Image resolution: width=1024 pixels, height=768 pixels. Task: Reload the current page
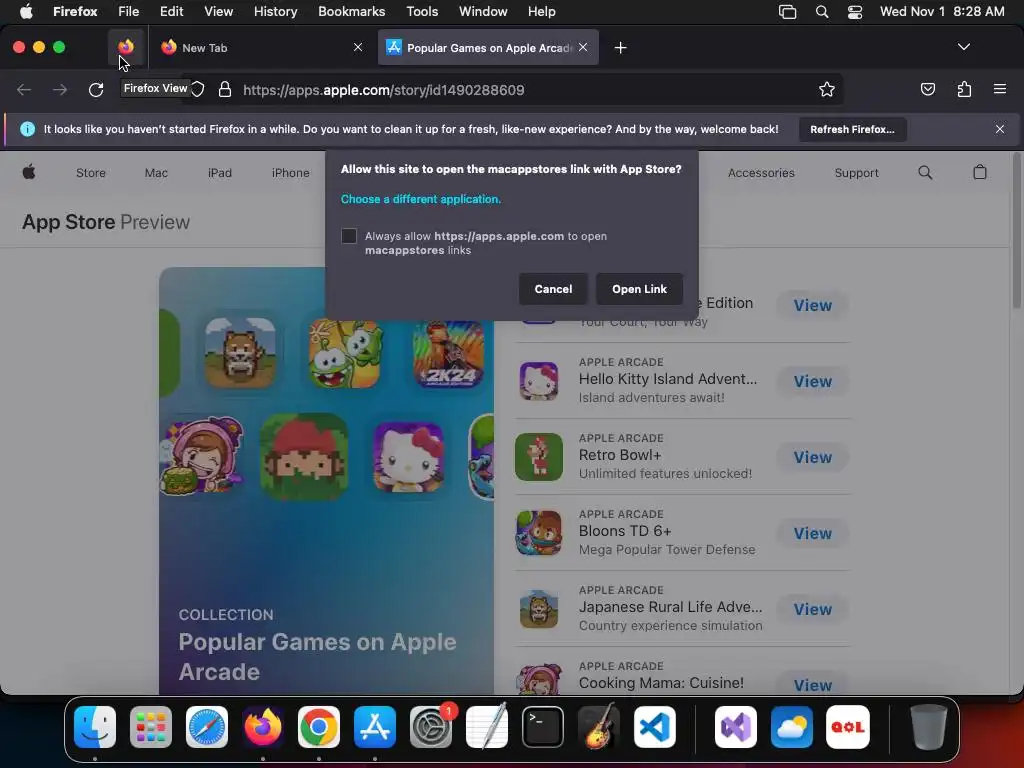click(96, 89)
